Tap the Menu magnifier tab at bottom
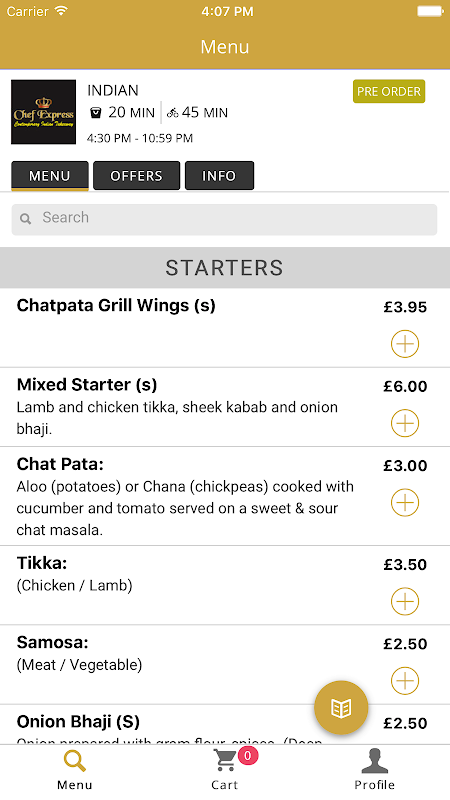This screenshot has width=450, height=800. tap(74, 769)
